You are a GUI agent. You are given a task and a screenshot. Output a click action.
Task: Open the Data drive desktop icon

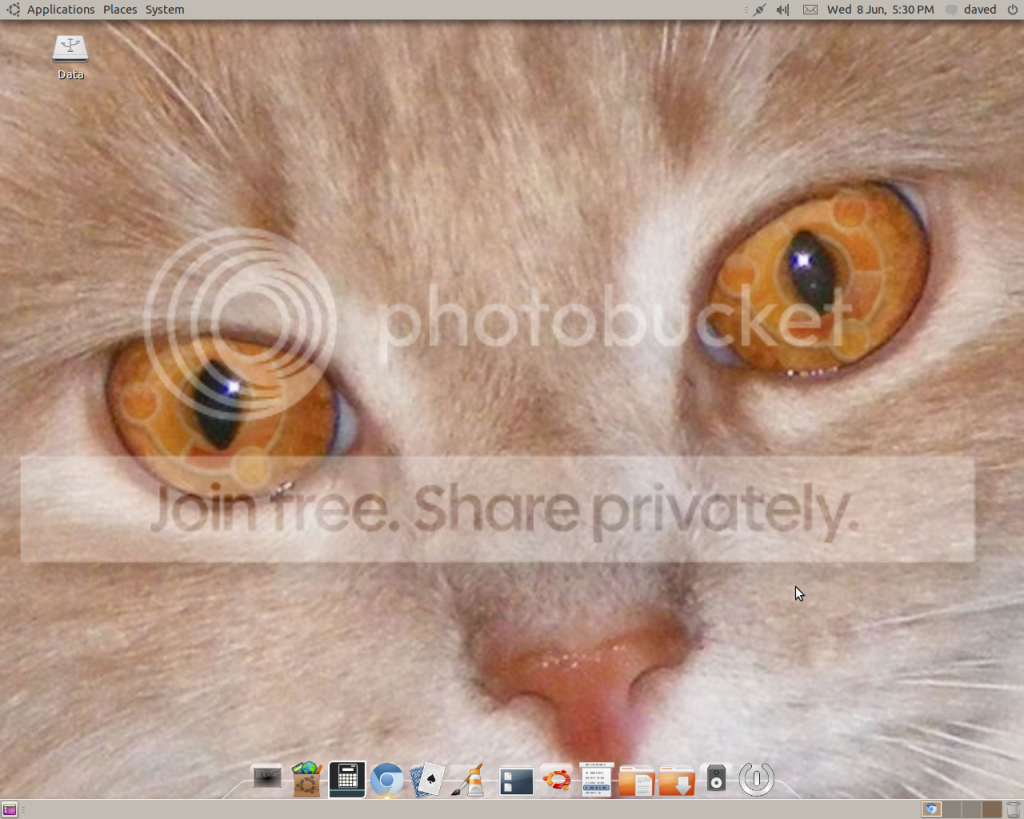point(70,57)
